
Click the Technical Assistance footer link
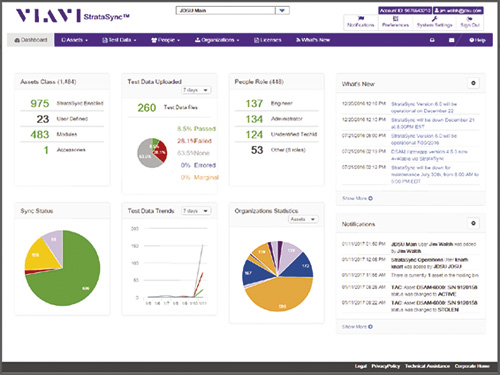427,366
